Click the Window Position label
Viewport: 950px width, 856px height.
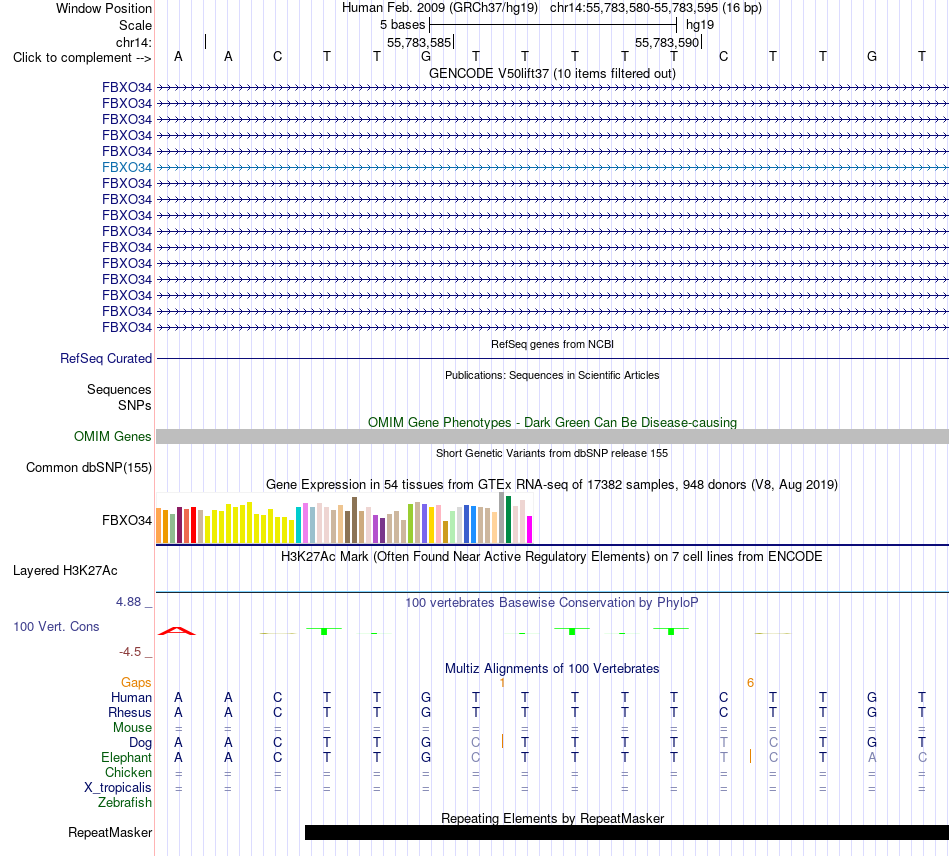pos(104,8)
